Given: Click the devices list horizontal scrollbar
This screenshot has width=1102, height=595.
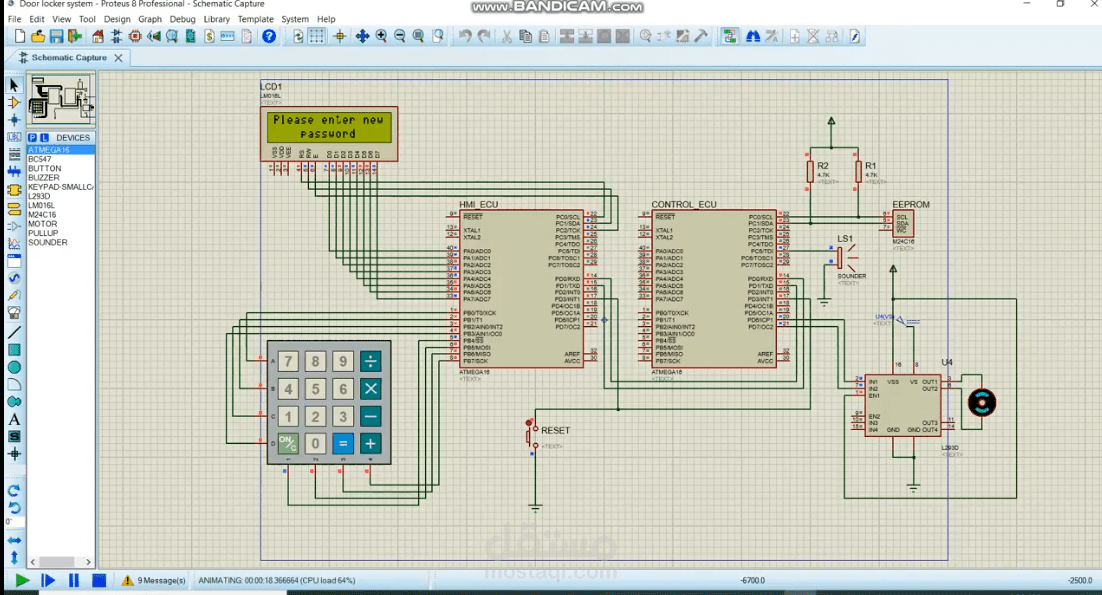Looking at the screenshot, I should tap(60, 561).
